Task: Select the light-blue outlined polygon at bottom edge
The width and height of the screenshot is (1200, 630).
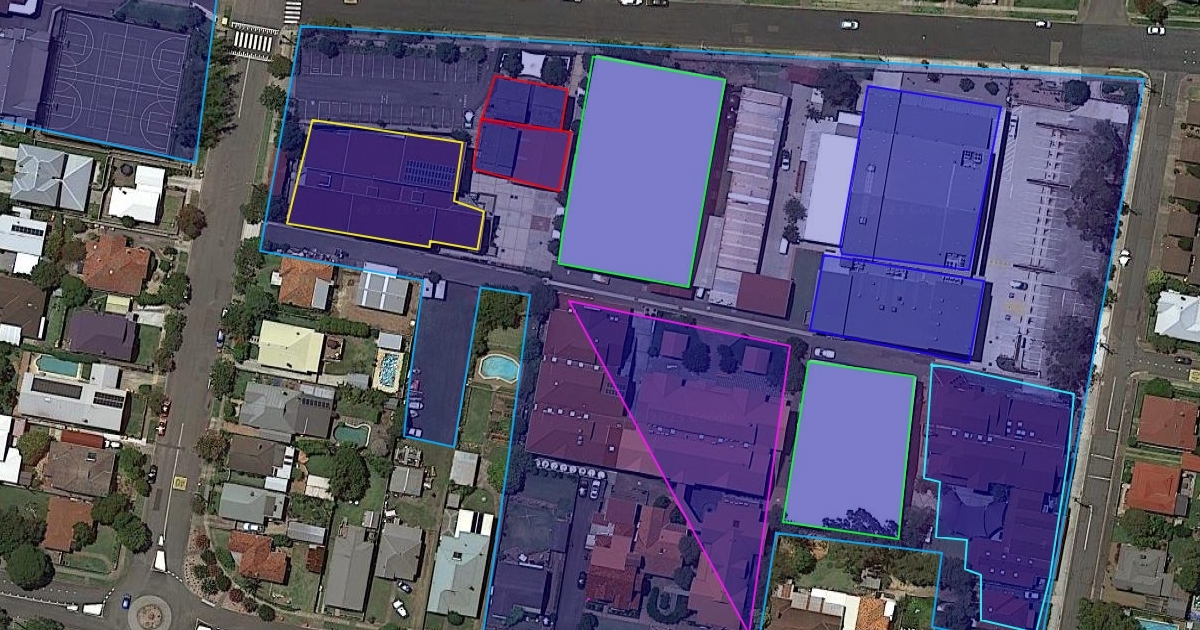Action: 855,585
